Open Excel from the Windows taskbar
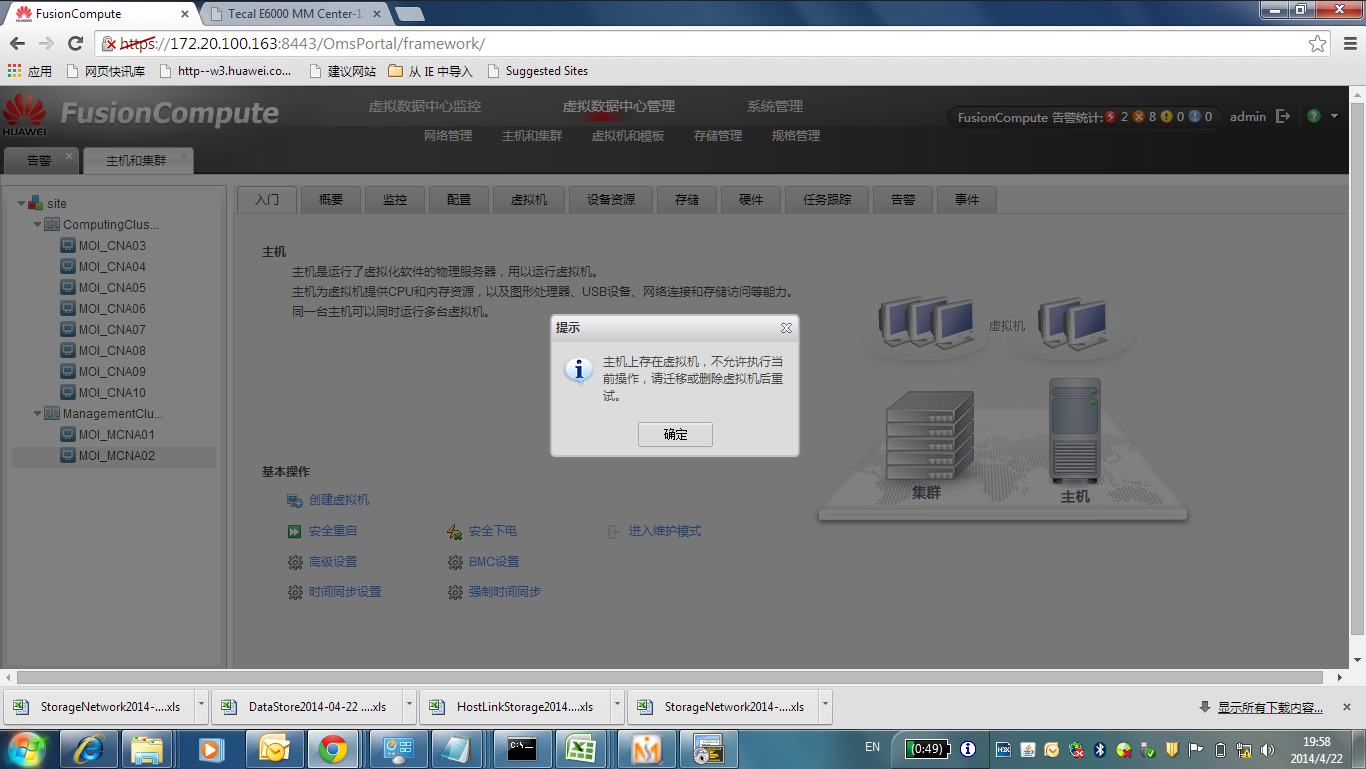This screenshot has width=1366, height=769. tap(582, 749)
